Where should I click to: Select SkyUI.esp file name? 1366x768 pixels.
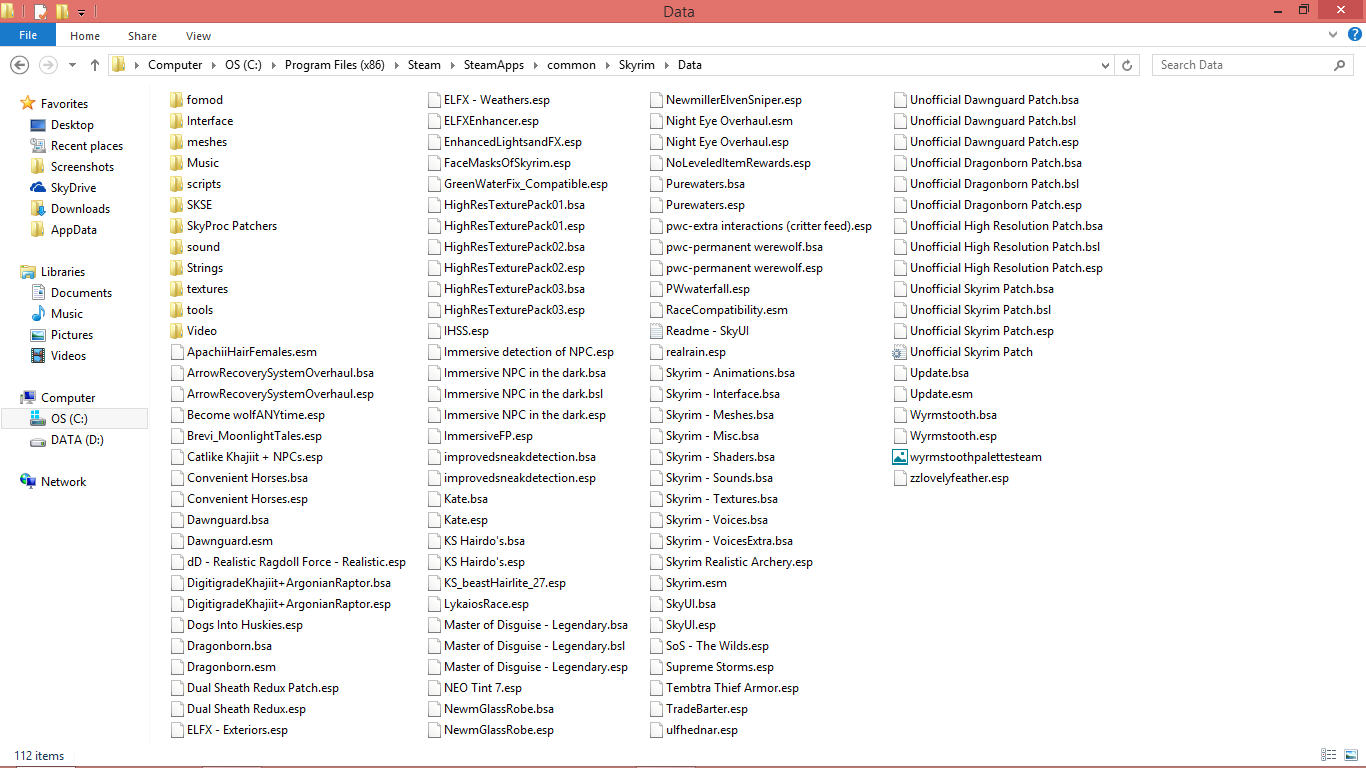[x=691, y=625]
